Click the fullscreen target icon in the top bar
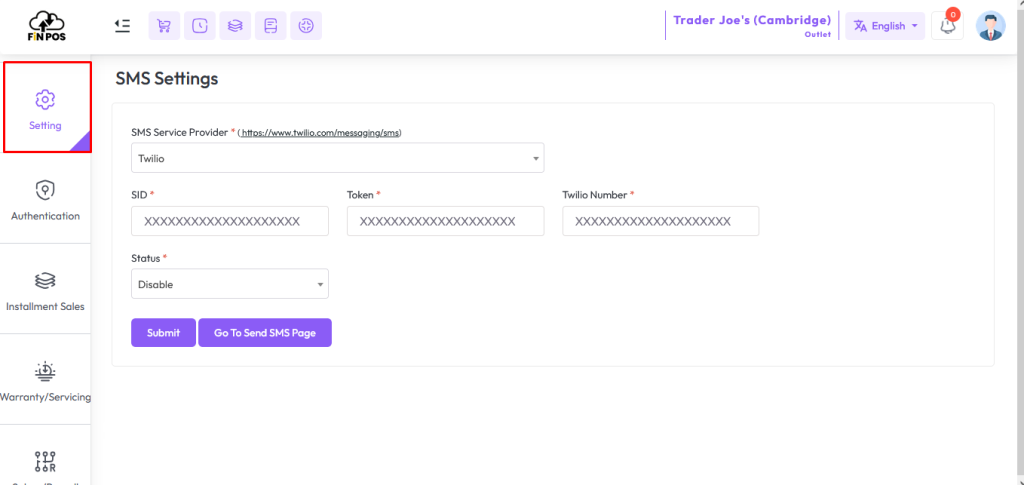Screen dimensions: 1024x485 [x=306, y=26]
